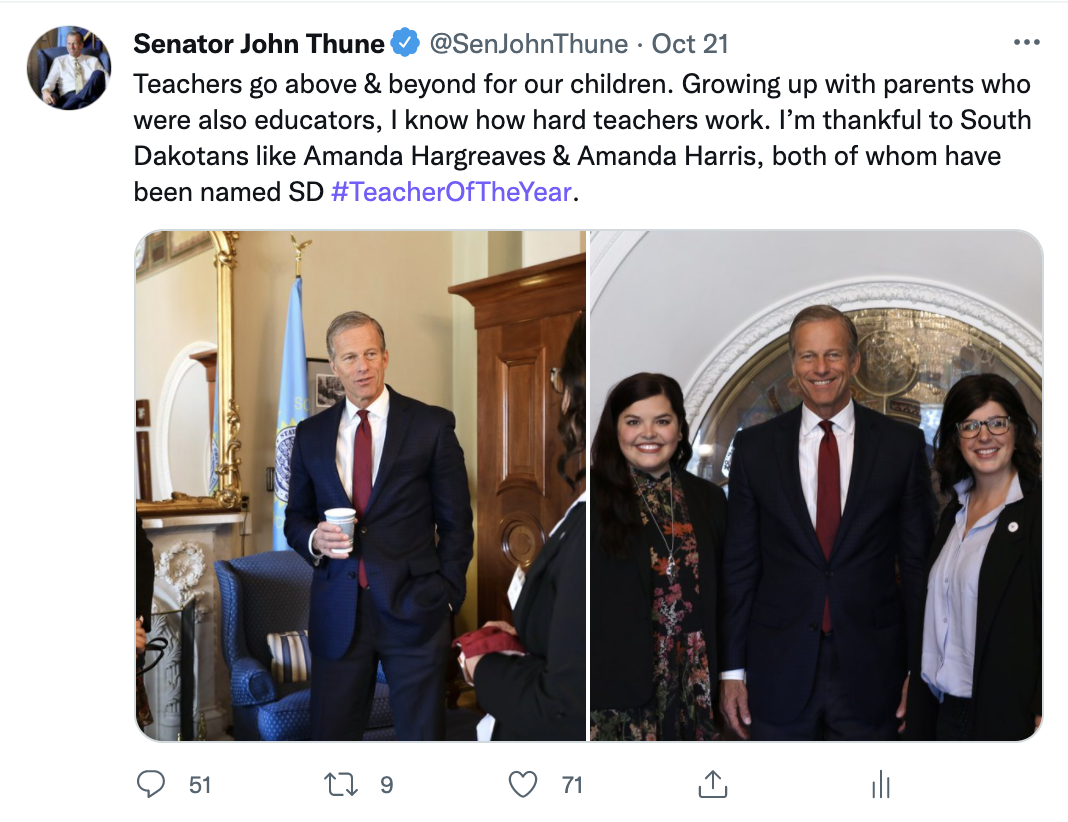Click the blue verified badge
Viewport: 1068px width, 822px height.
[x=405, y=43]
